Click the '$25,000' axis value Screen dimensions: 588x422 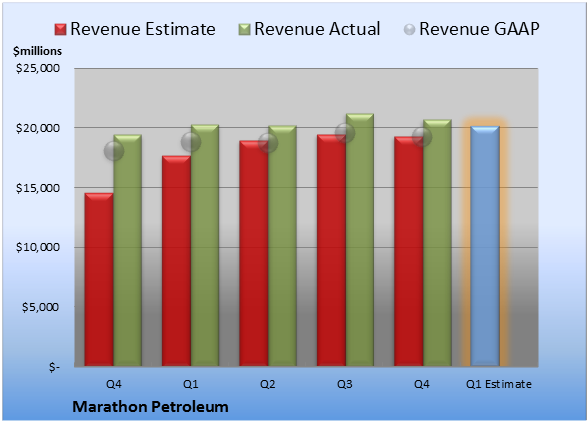[38, 68]
